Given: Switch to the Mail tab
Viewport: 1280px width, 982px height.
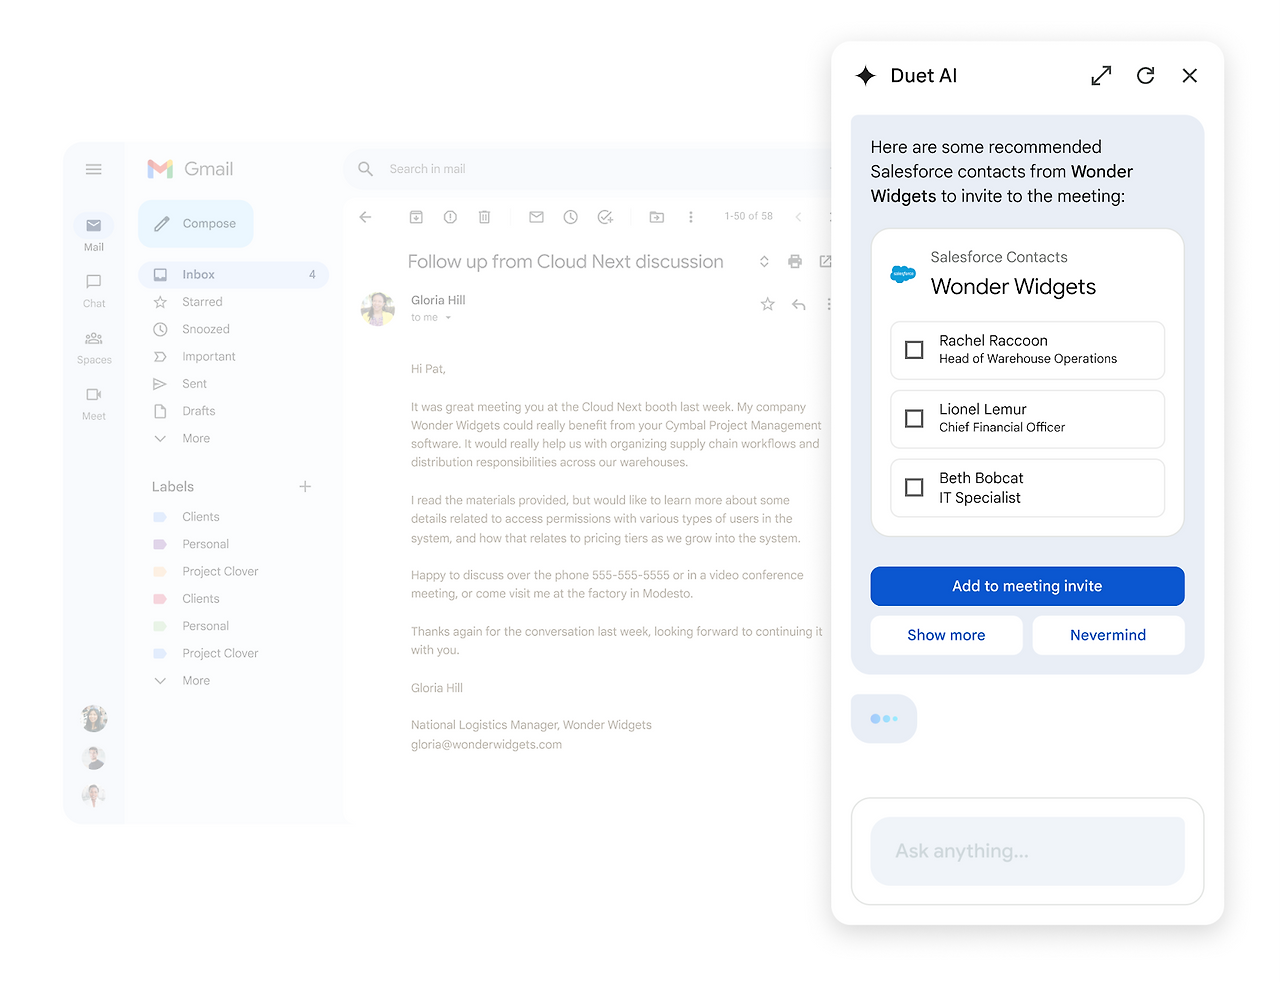Looking at the screenshot, I should (94, 233).
